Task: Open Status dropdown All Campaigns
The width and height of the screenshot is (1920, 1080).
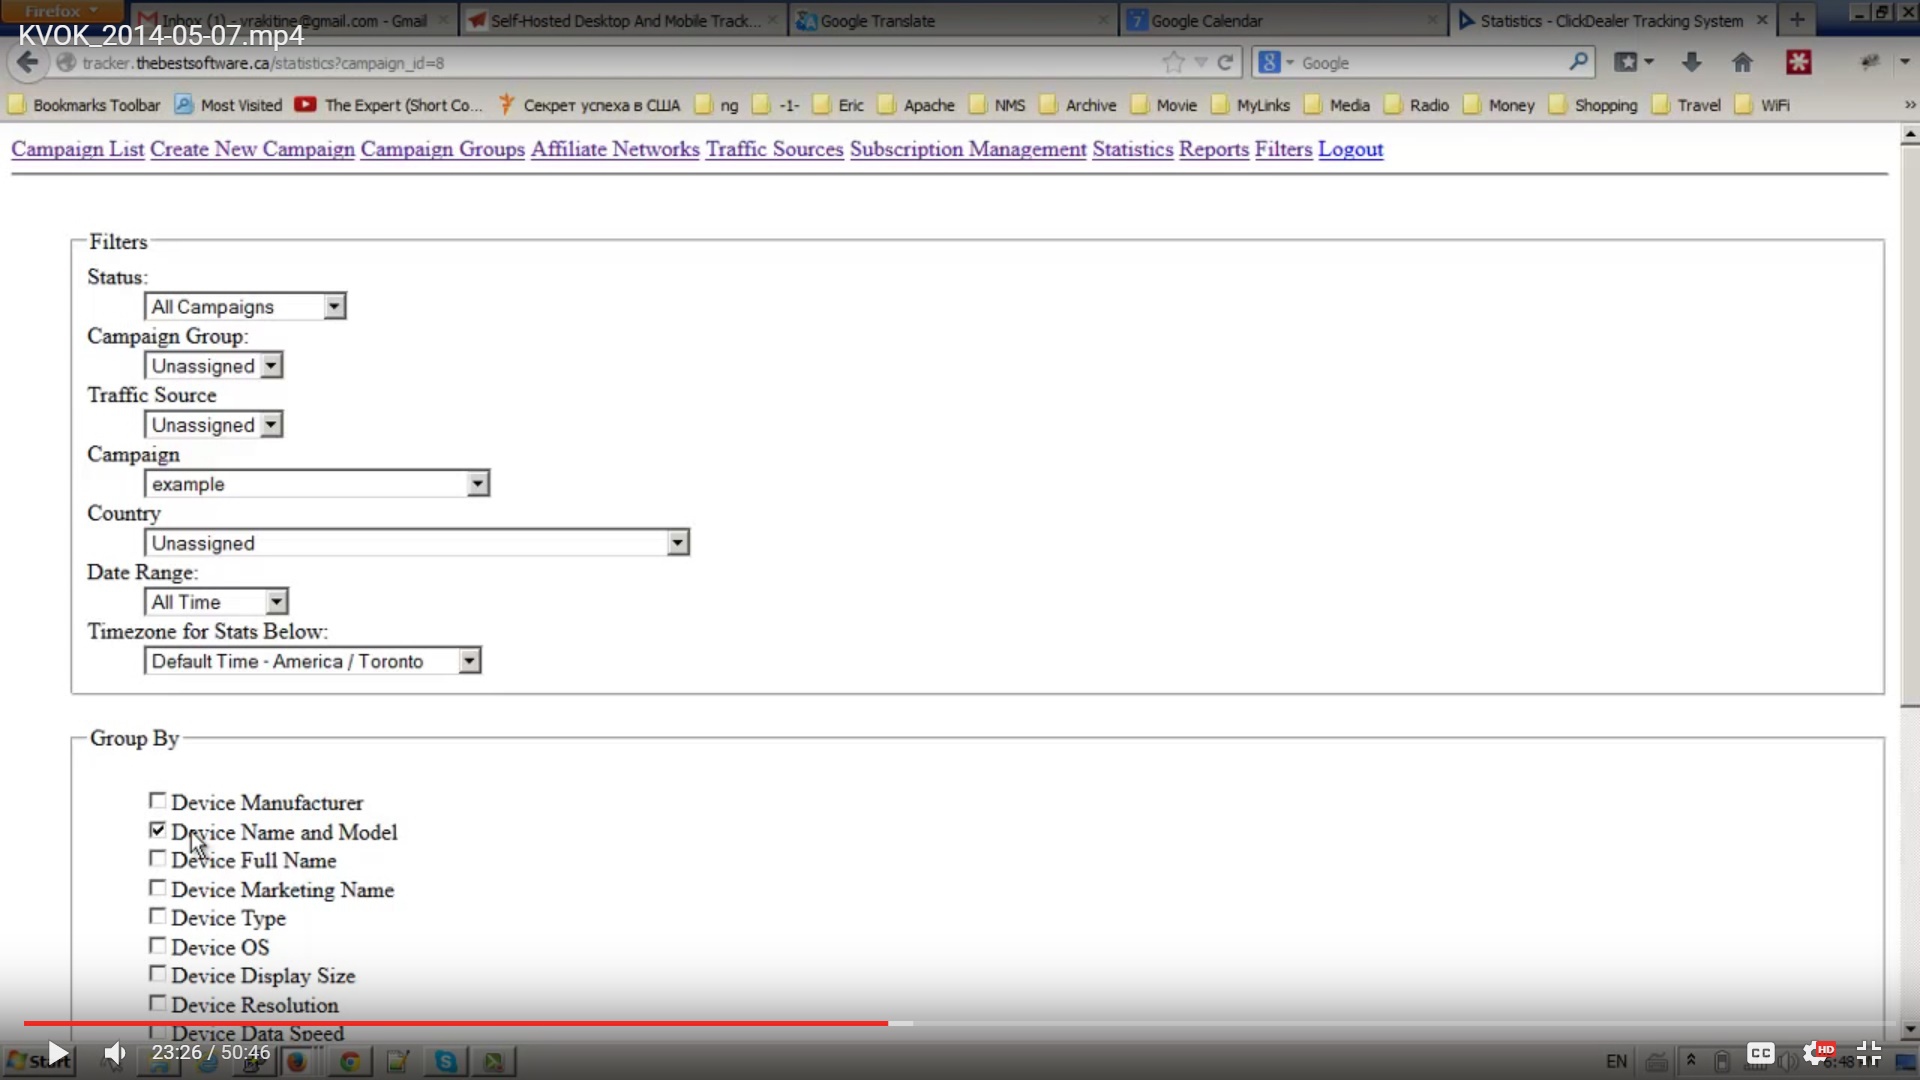Action: point(245,306)
